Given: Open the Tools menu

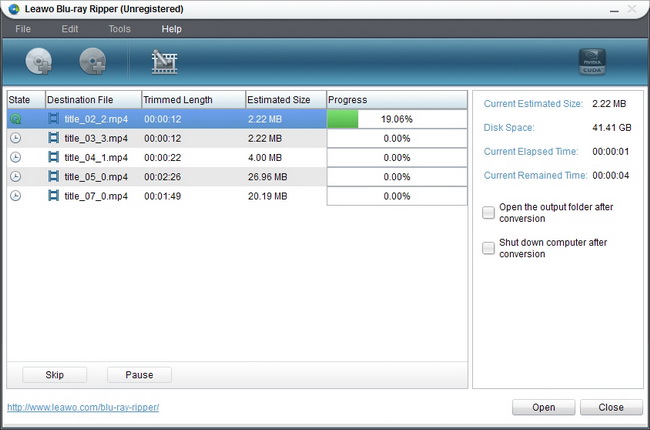Looking at the screenshot, I should [x=119, y=29].
